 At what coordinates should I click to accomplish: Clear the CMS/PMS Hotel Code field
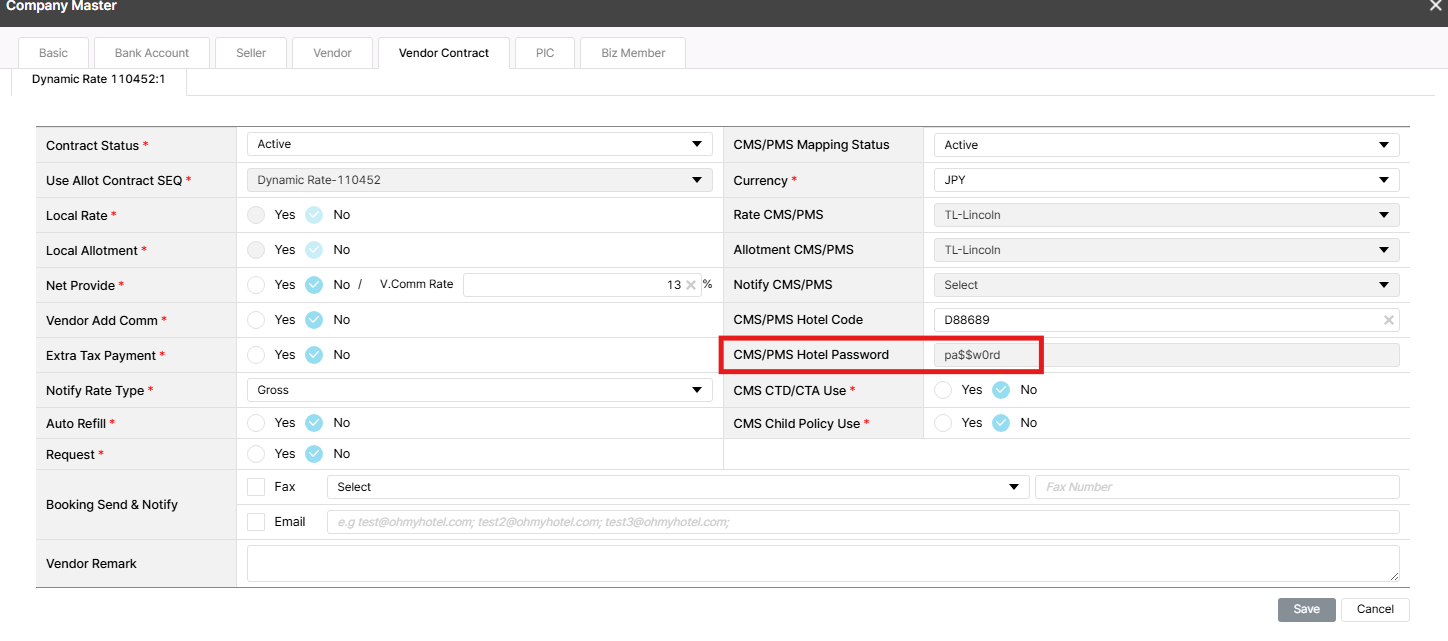click(1388, 320)
